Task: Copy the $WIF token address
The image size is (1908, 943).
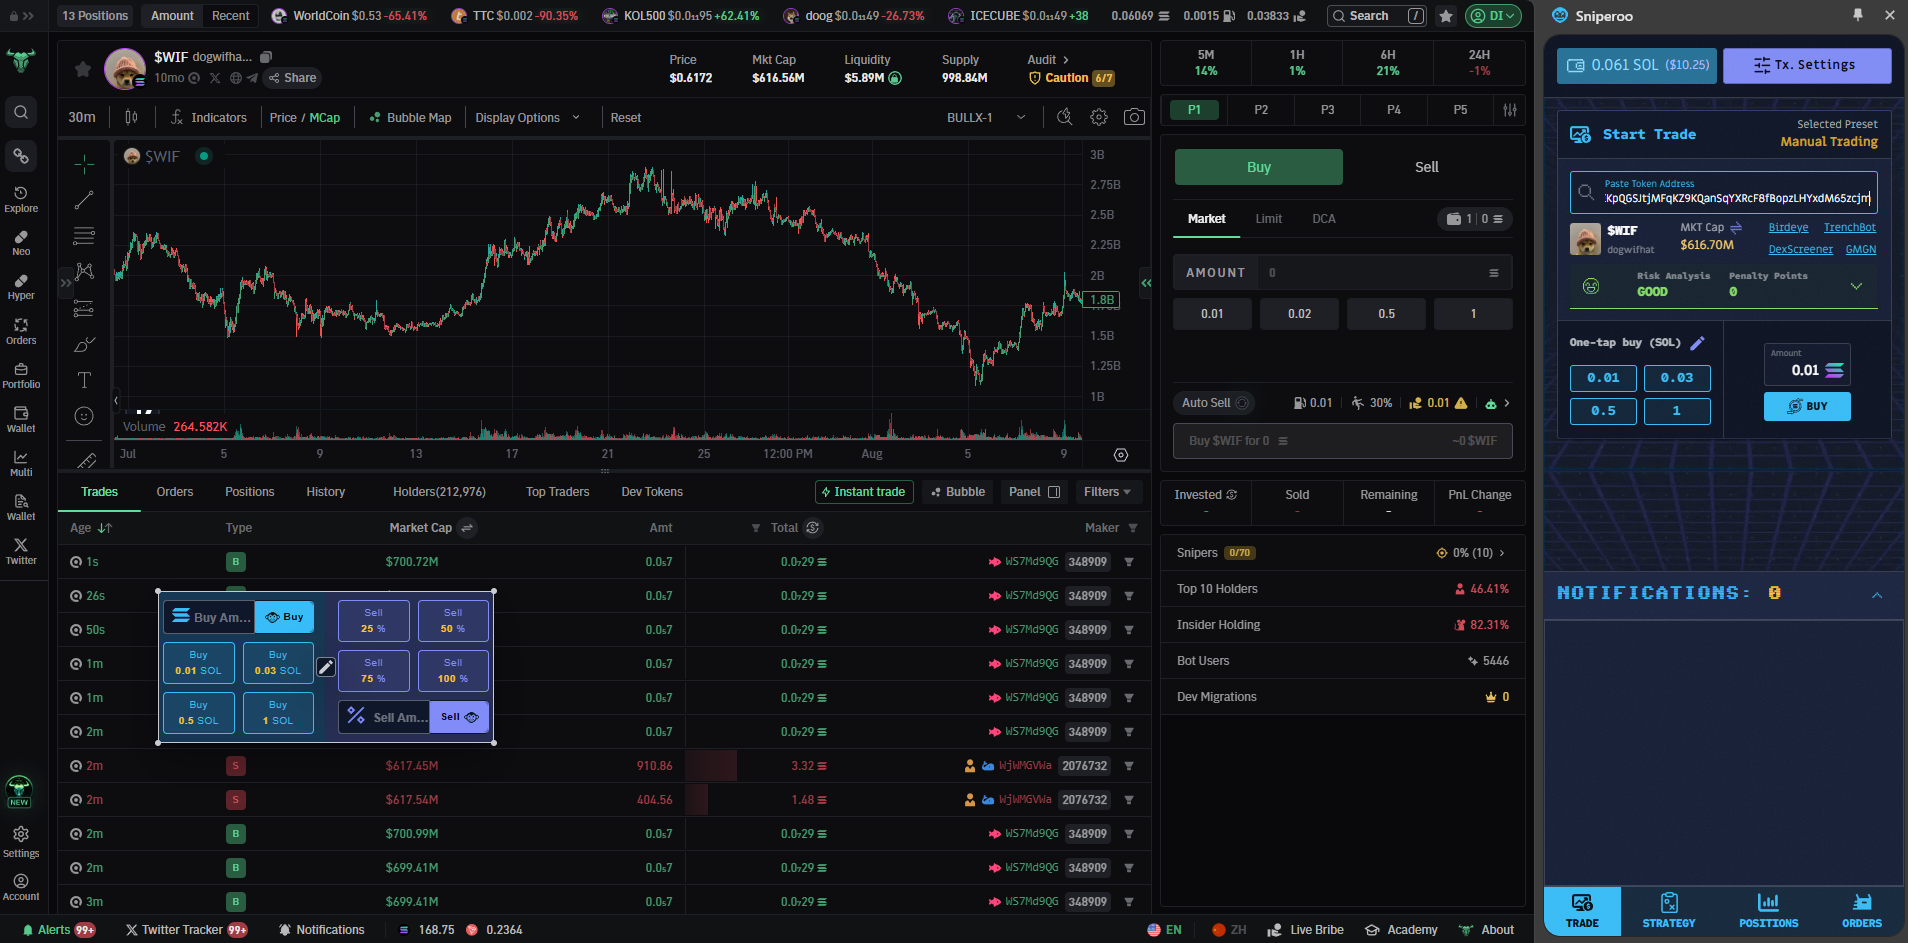Action: coord(266,57)
